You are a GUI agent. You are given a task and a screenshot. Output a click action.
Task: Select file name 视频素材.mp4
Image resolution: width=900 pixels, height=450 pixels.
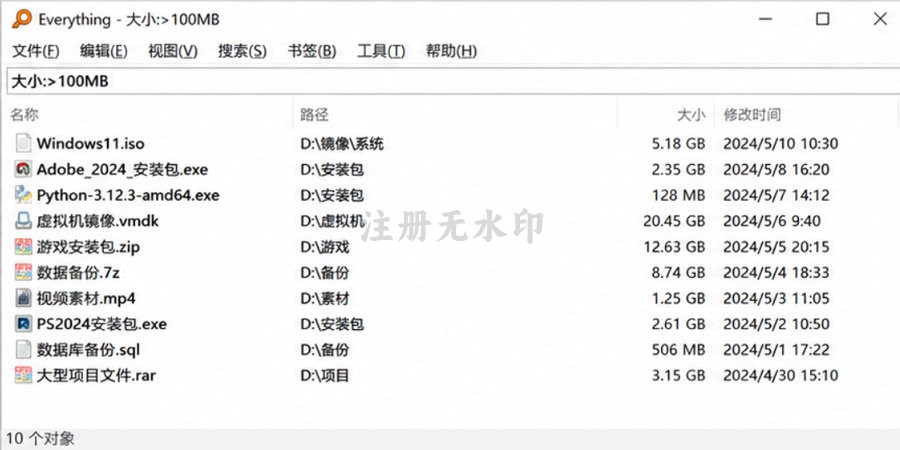[86, 298]
